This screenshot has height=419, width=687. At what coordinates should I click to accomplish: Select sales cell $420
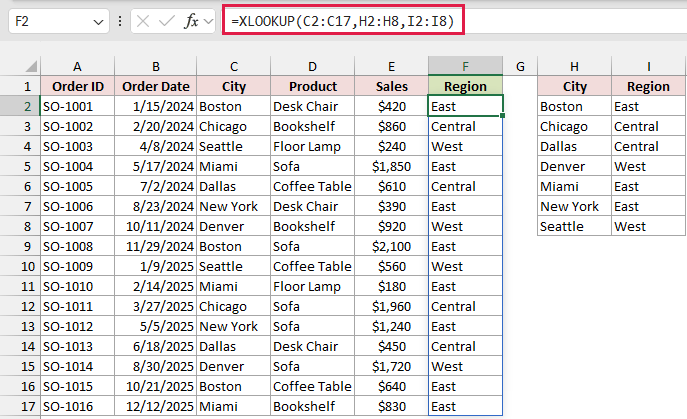tap(391, 107)
